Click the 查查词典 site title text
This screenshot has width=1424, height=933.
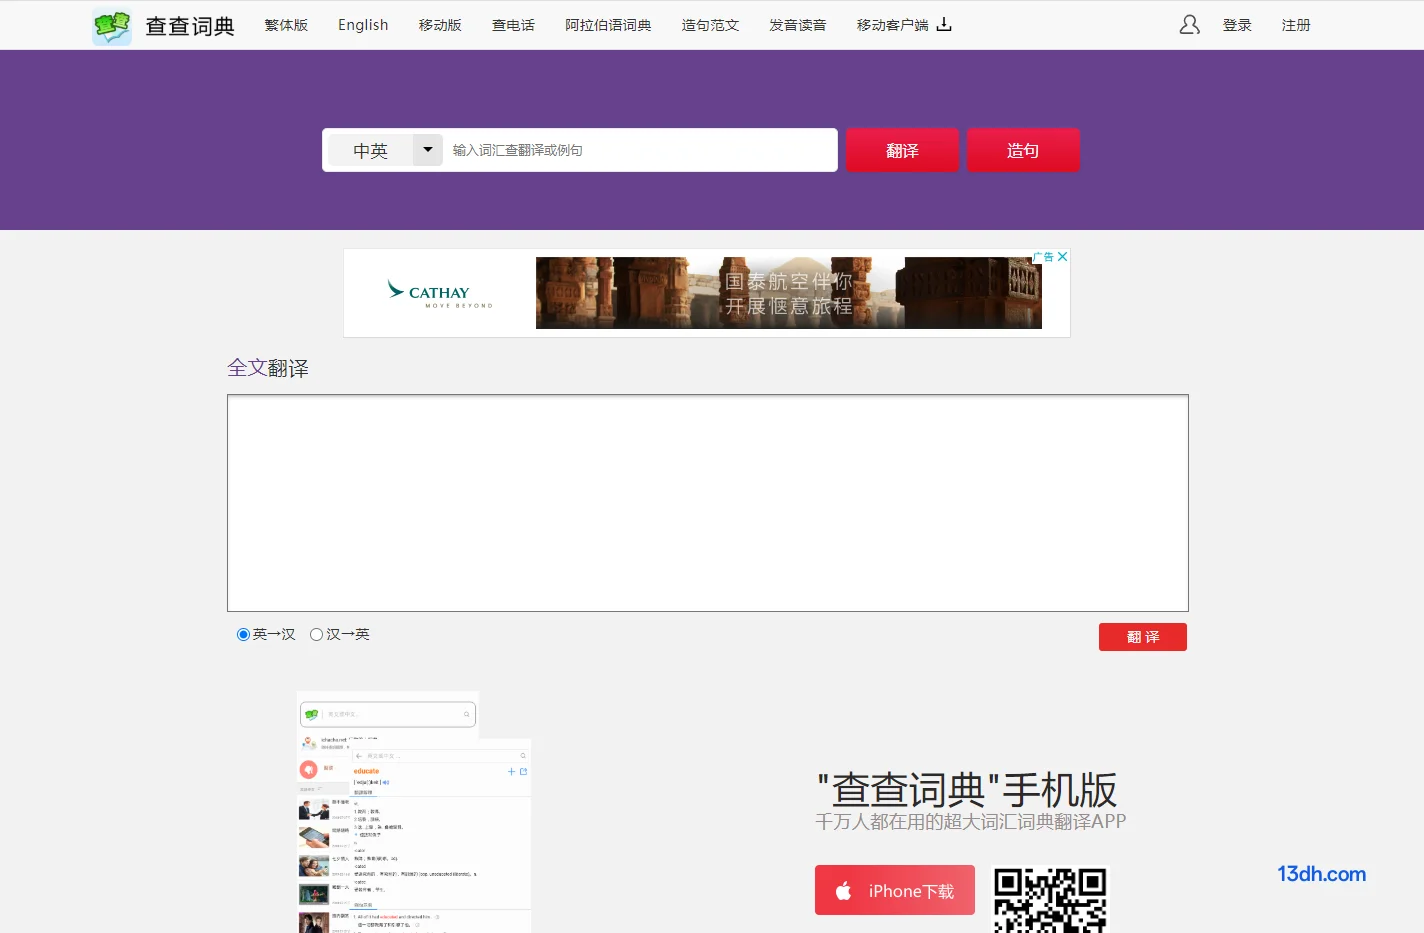[190, 26]
